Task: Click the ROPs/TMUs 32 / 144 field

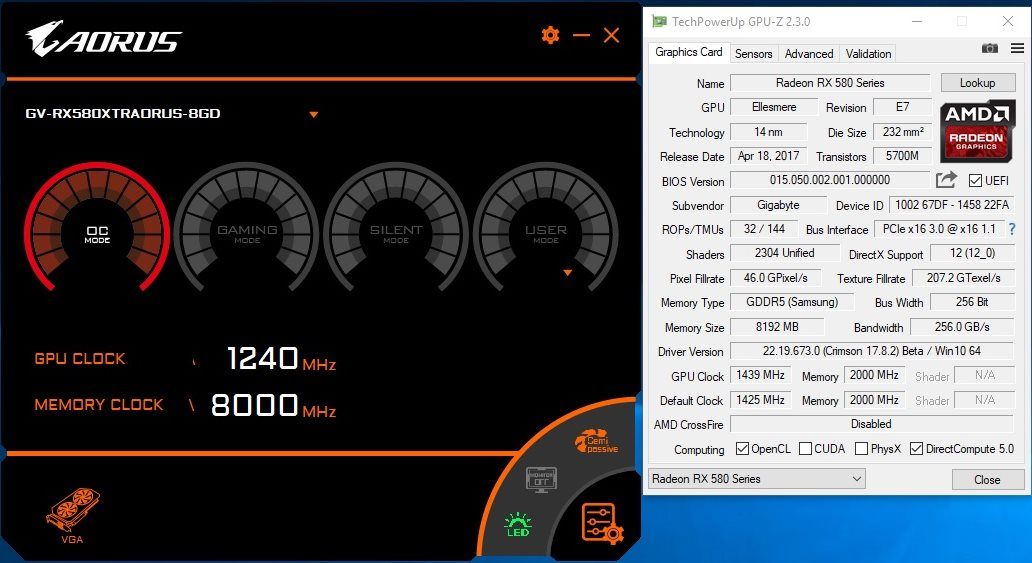Action: click(x=764, y=229)
